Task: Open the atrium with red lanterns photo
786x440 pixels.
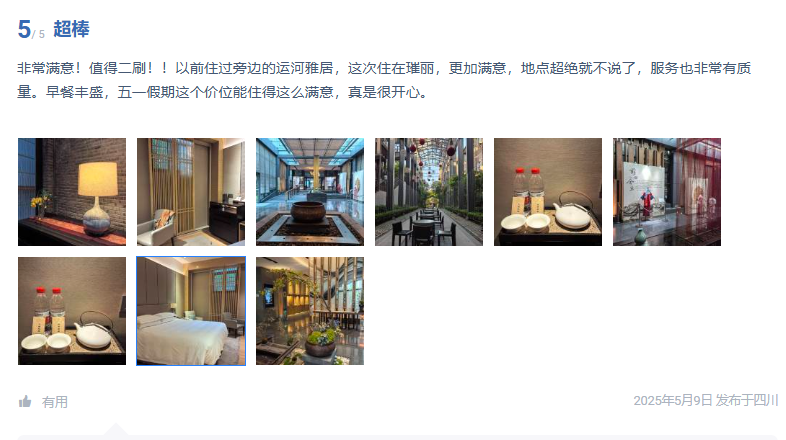Action: [x=429, y=192]
